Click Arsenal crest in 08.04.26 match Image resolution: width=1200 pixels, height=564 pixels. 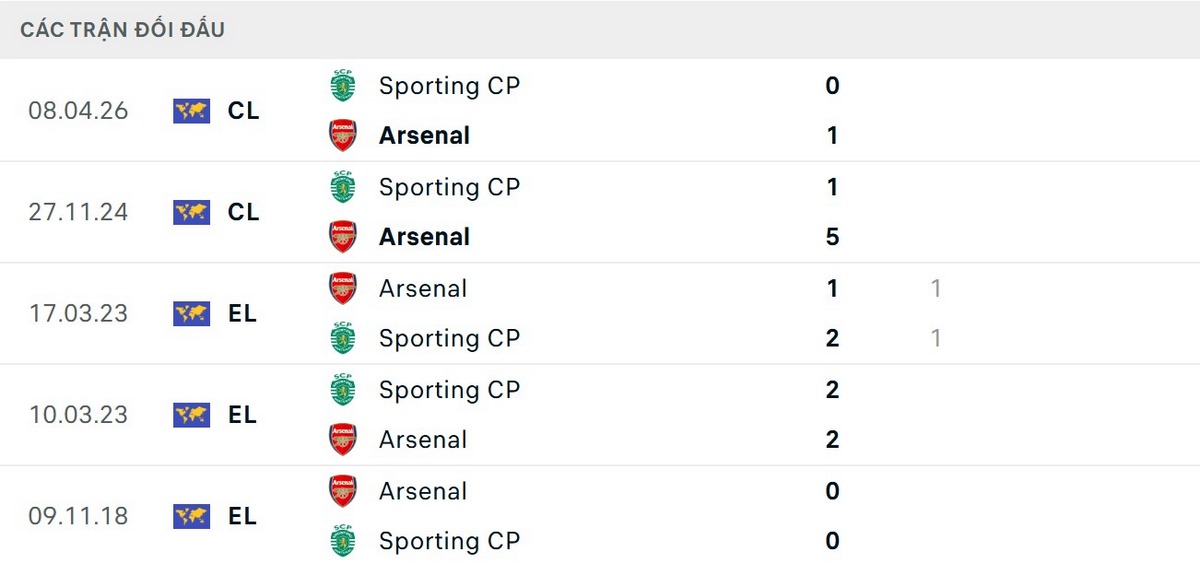343,136
